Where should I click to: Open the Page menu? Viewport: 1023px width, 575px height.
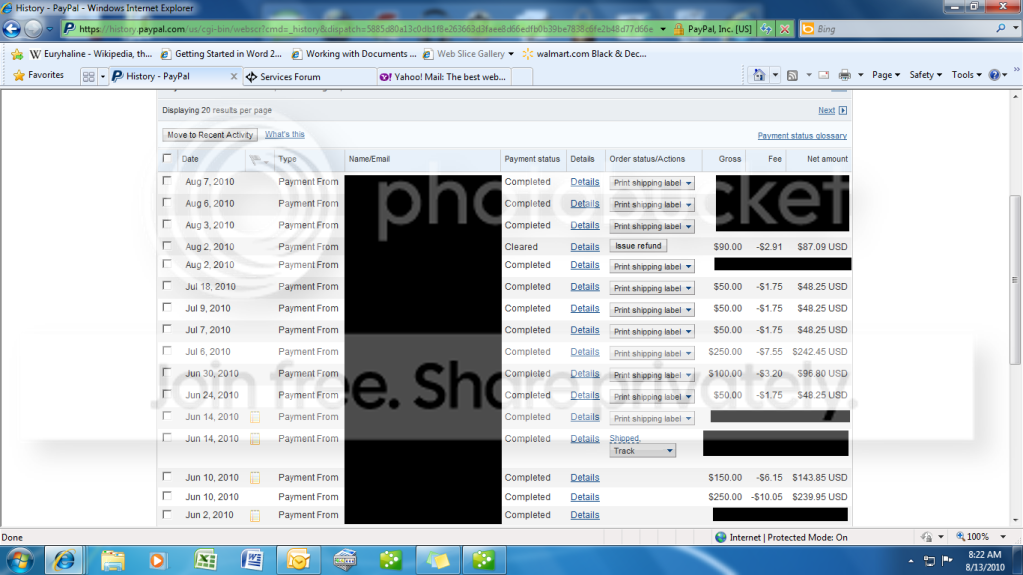tap(885, 75)
